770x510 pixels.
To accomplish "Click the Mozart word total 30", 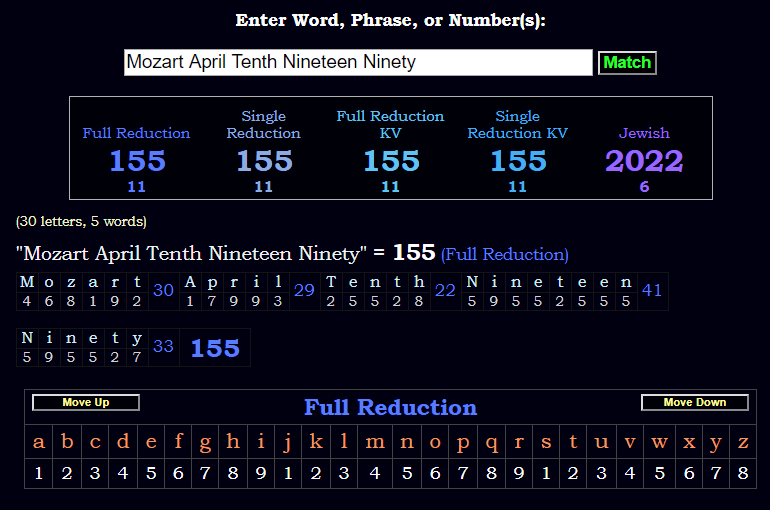I will [x=163, y=291].
